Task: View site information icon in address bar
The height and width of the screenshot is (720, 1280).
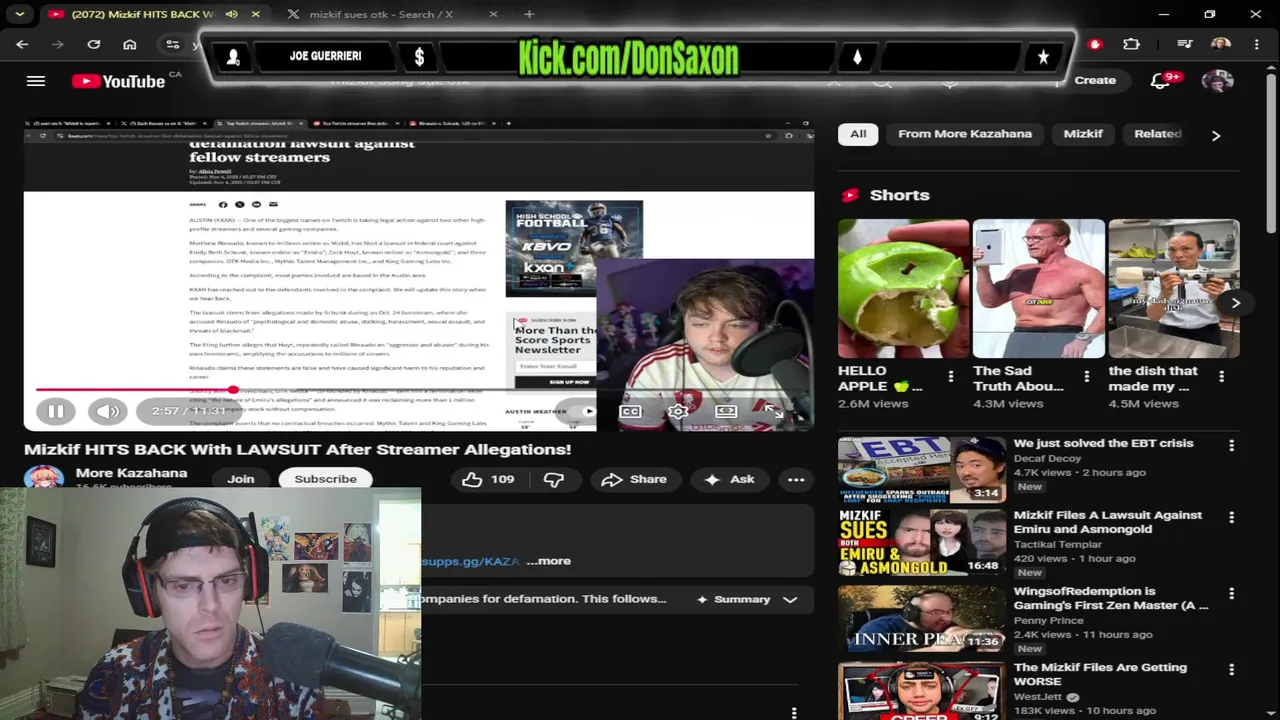Action: point(173,44)
